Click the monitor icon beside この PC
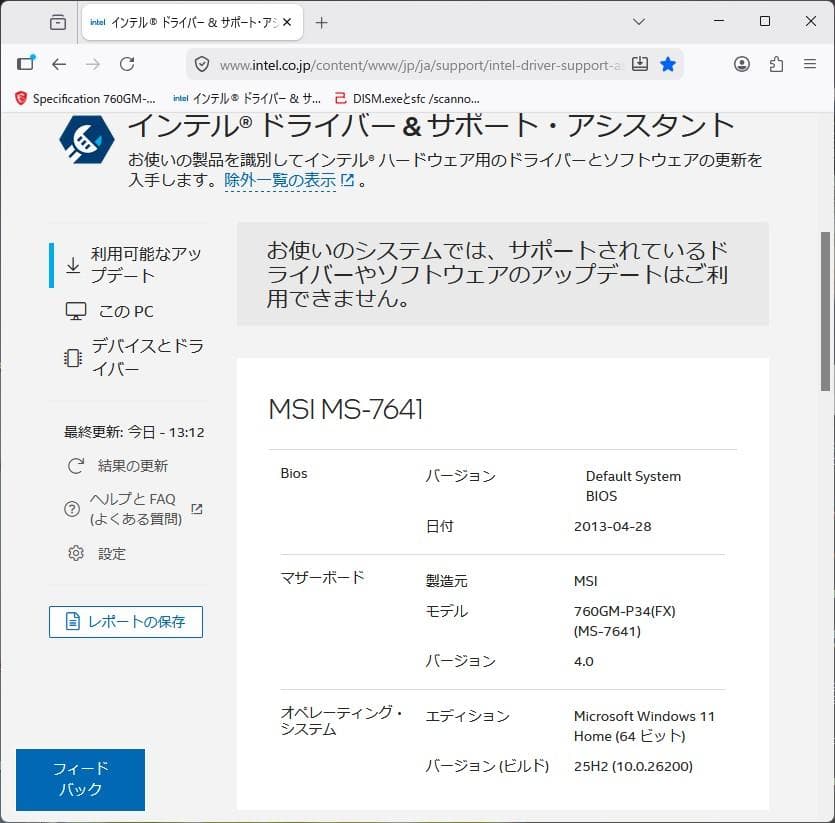This screenshot has height=823, width=835. tap(76, 311)
